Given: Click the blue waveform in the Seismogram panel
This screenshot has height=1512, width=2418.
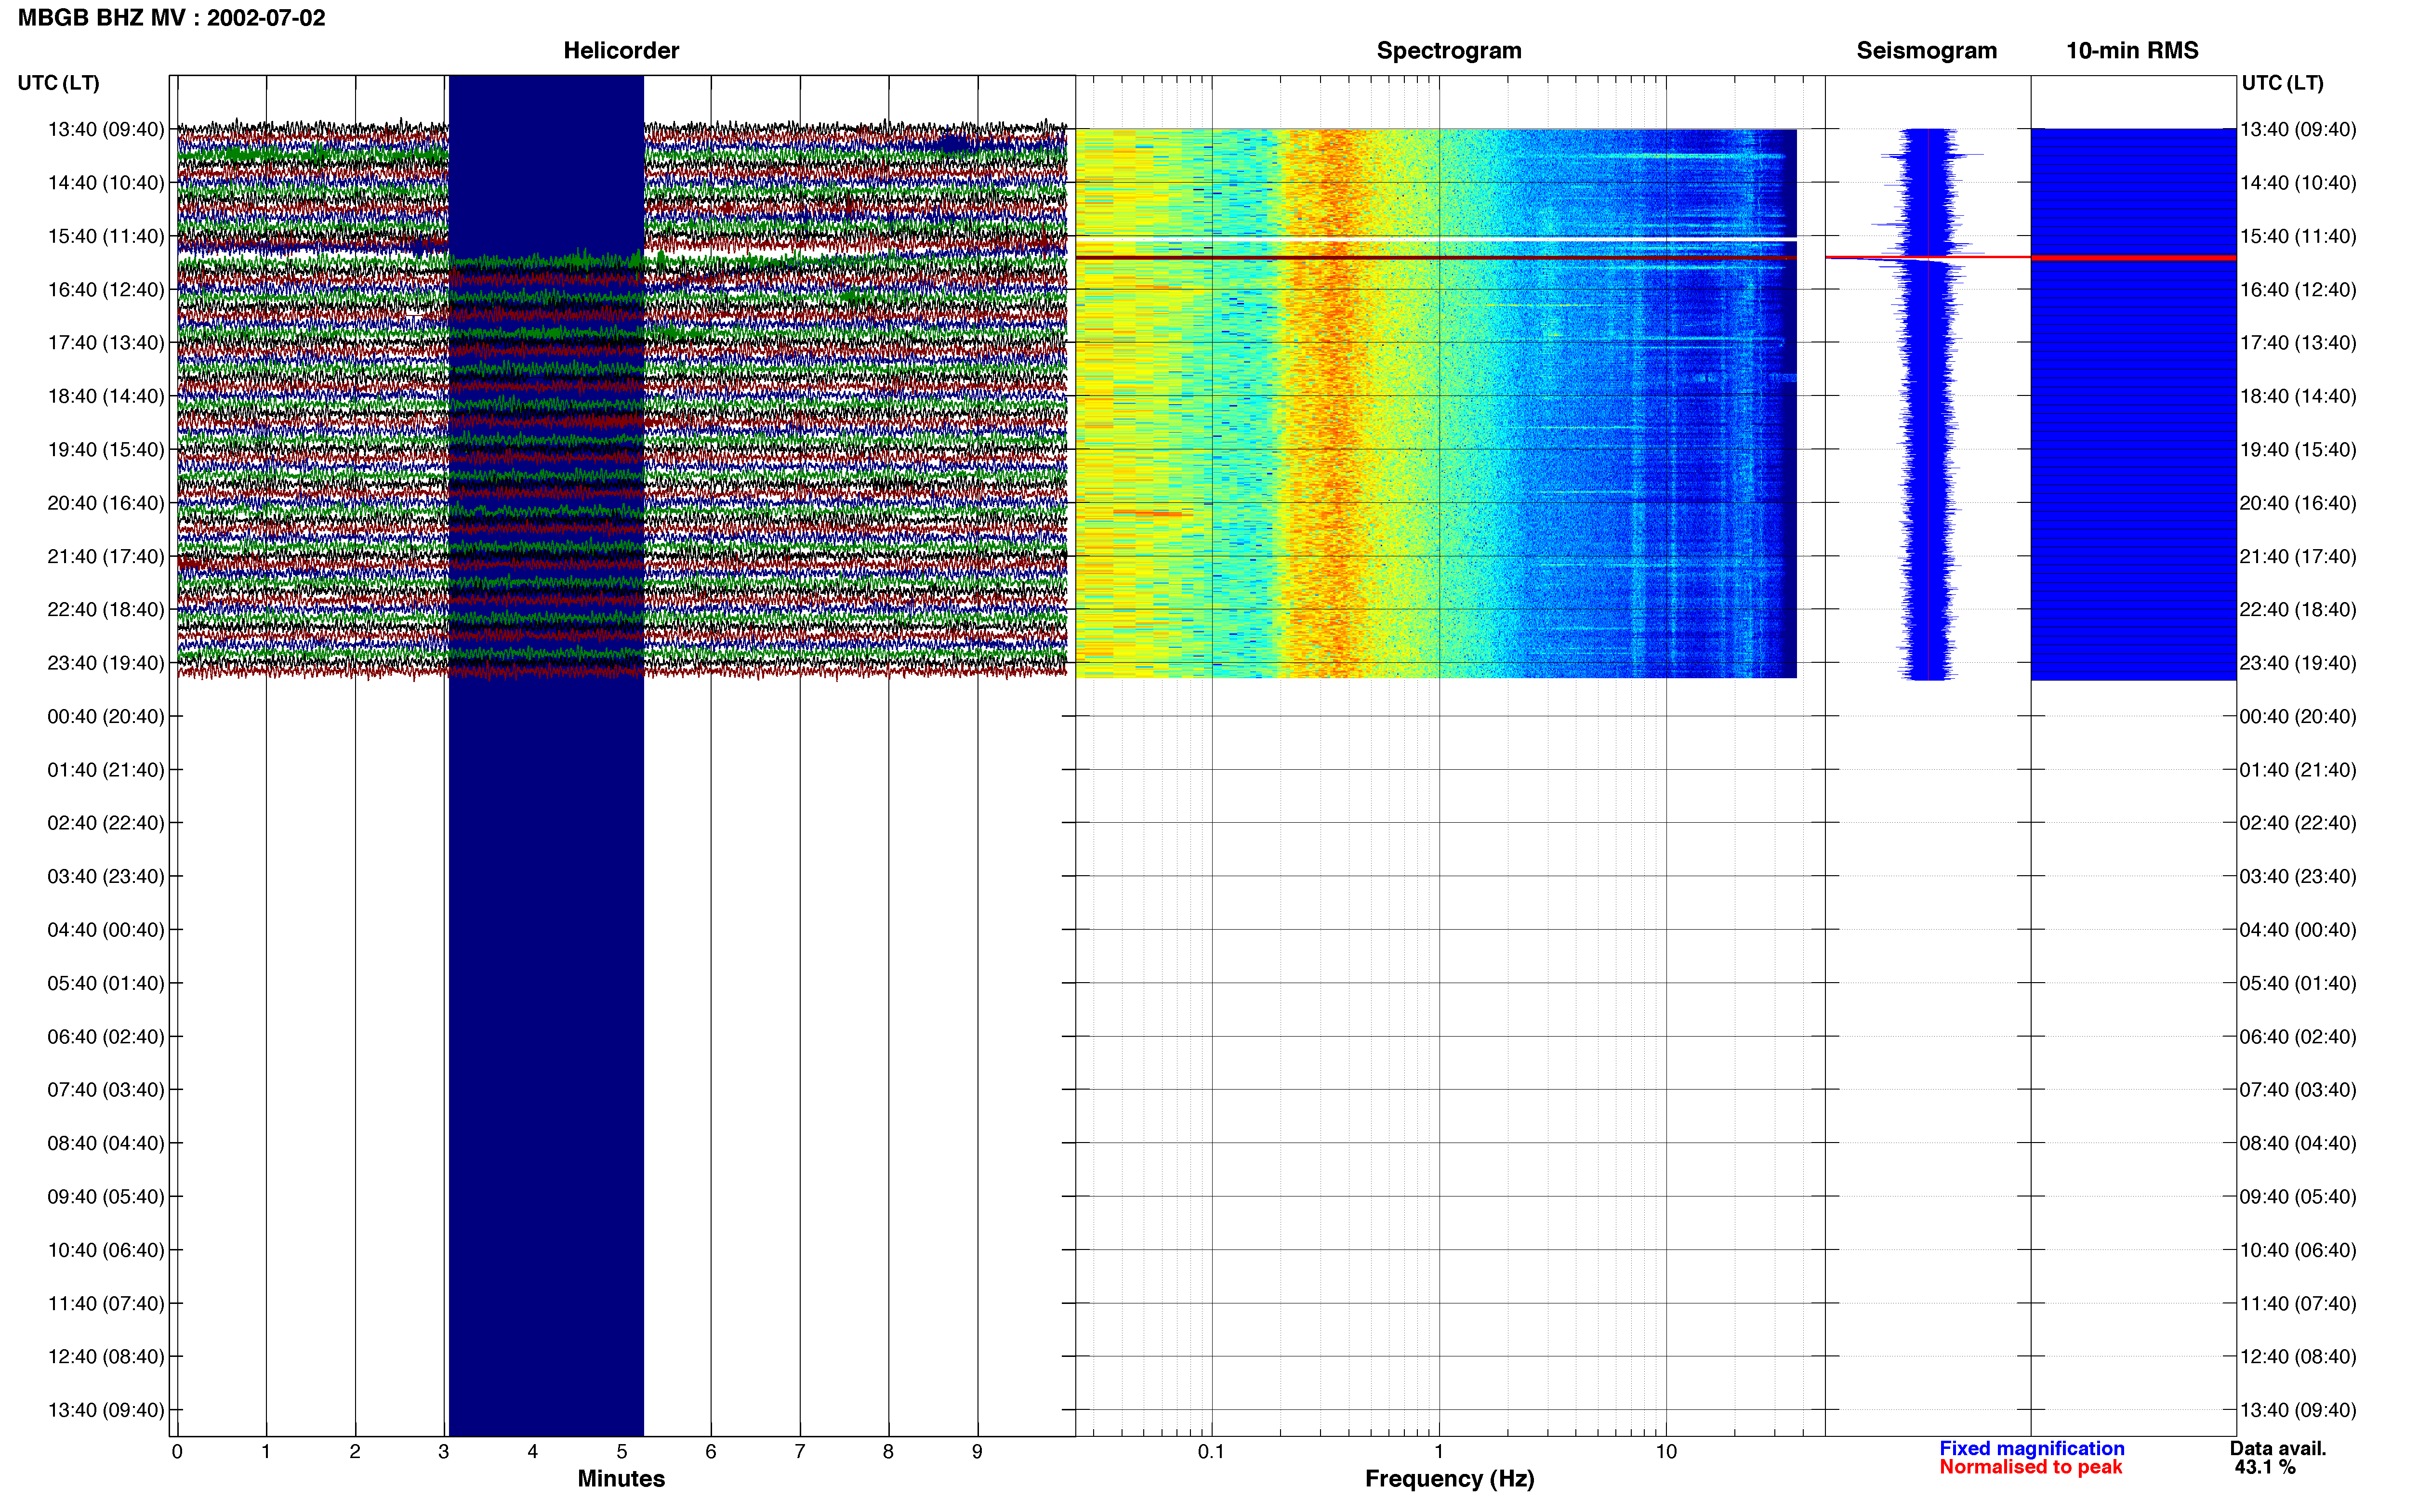Looking at the screenshot, I should click(1928, 404).
